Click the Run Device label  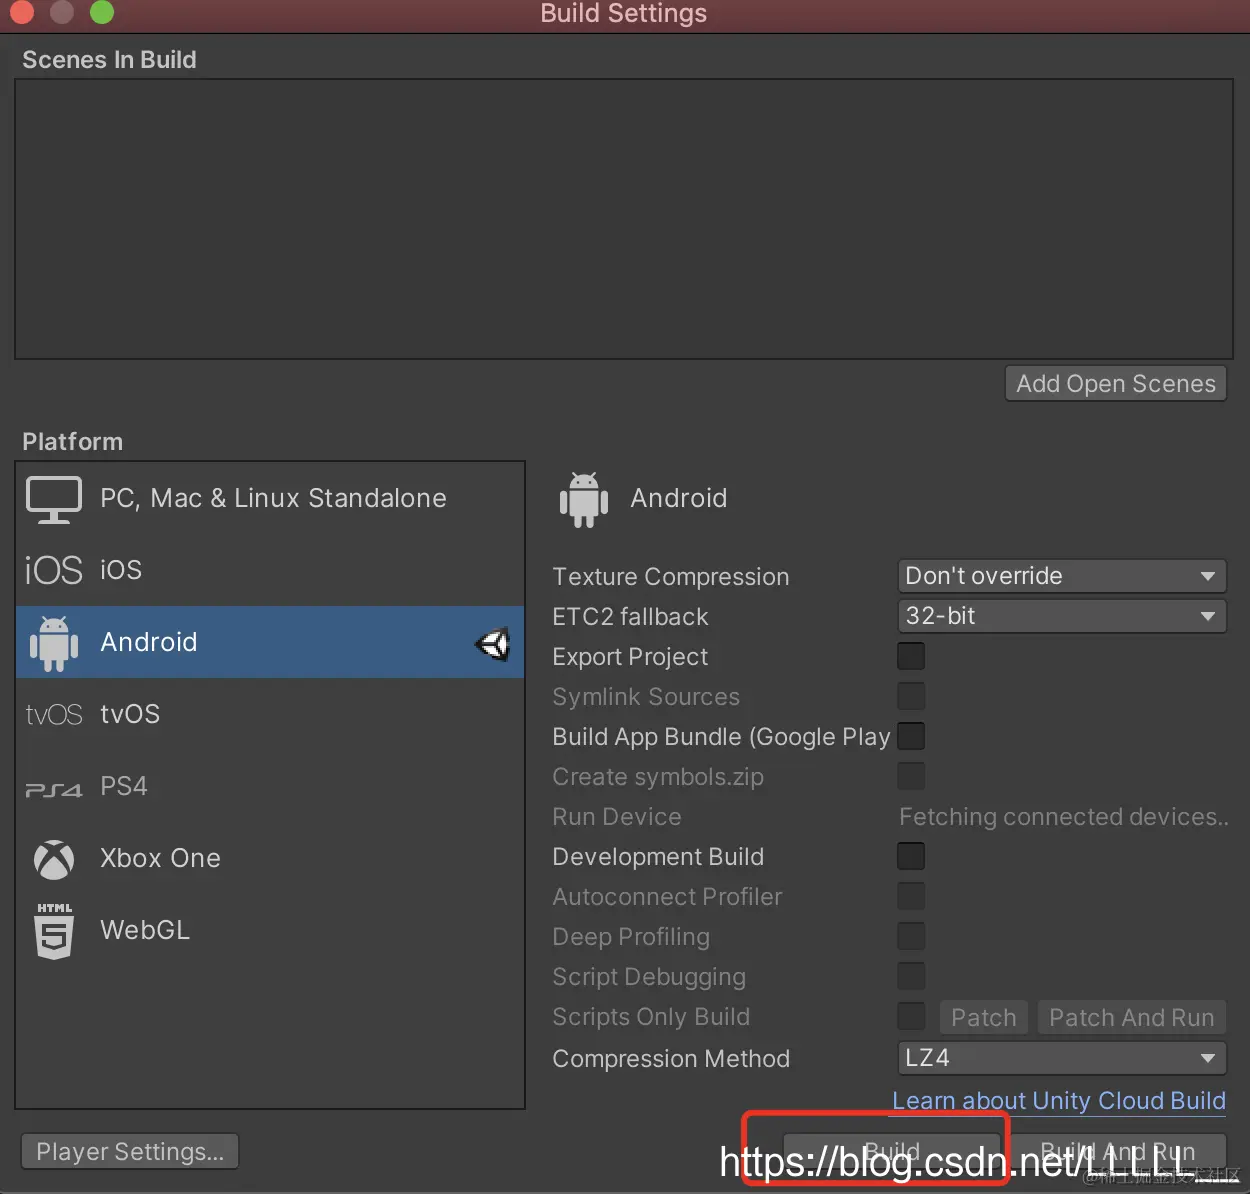pos(617,817)
